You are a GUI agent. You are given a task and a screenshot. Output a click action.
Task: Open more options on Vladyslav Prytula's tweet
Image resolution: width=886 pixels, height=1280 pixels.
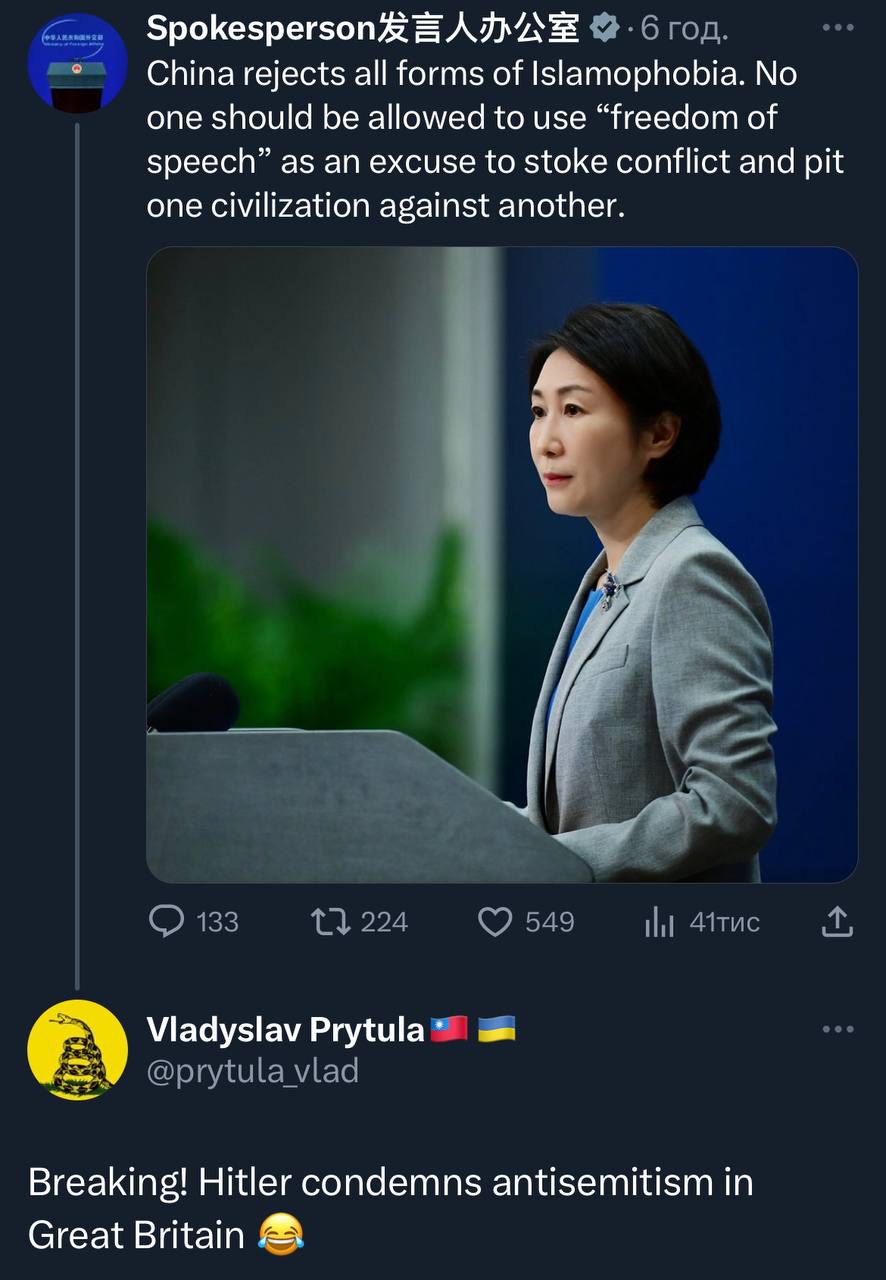point(837,1029)
